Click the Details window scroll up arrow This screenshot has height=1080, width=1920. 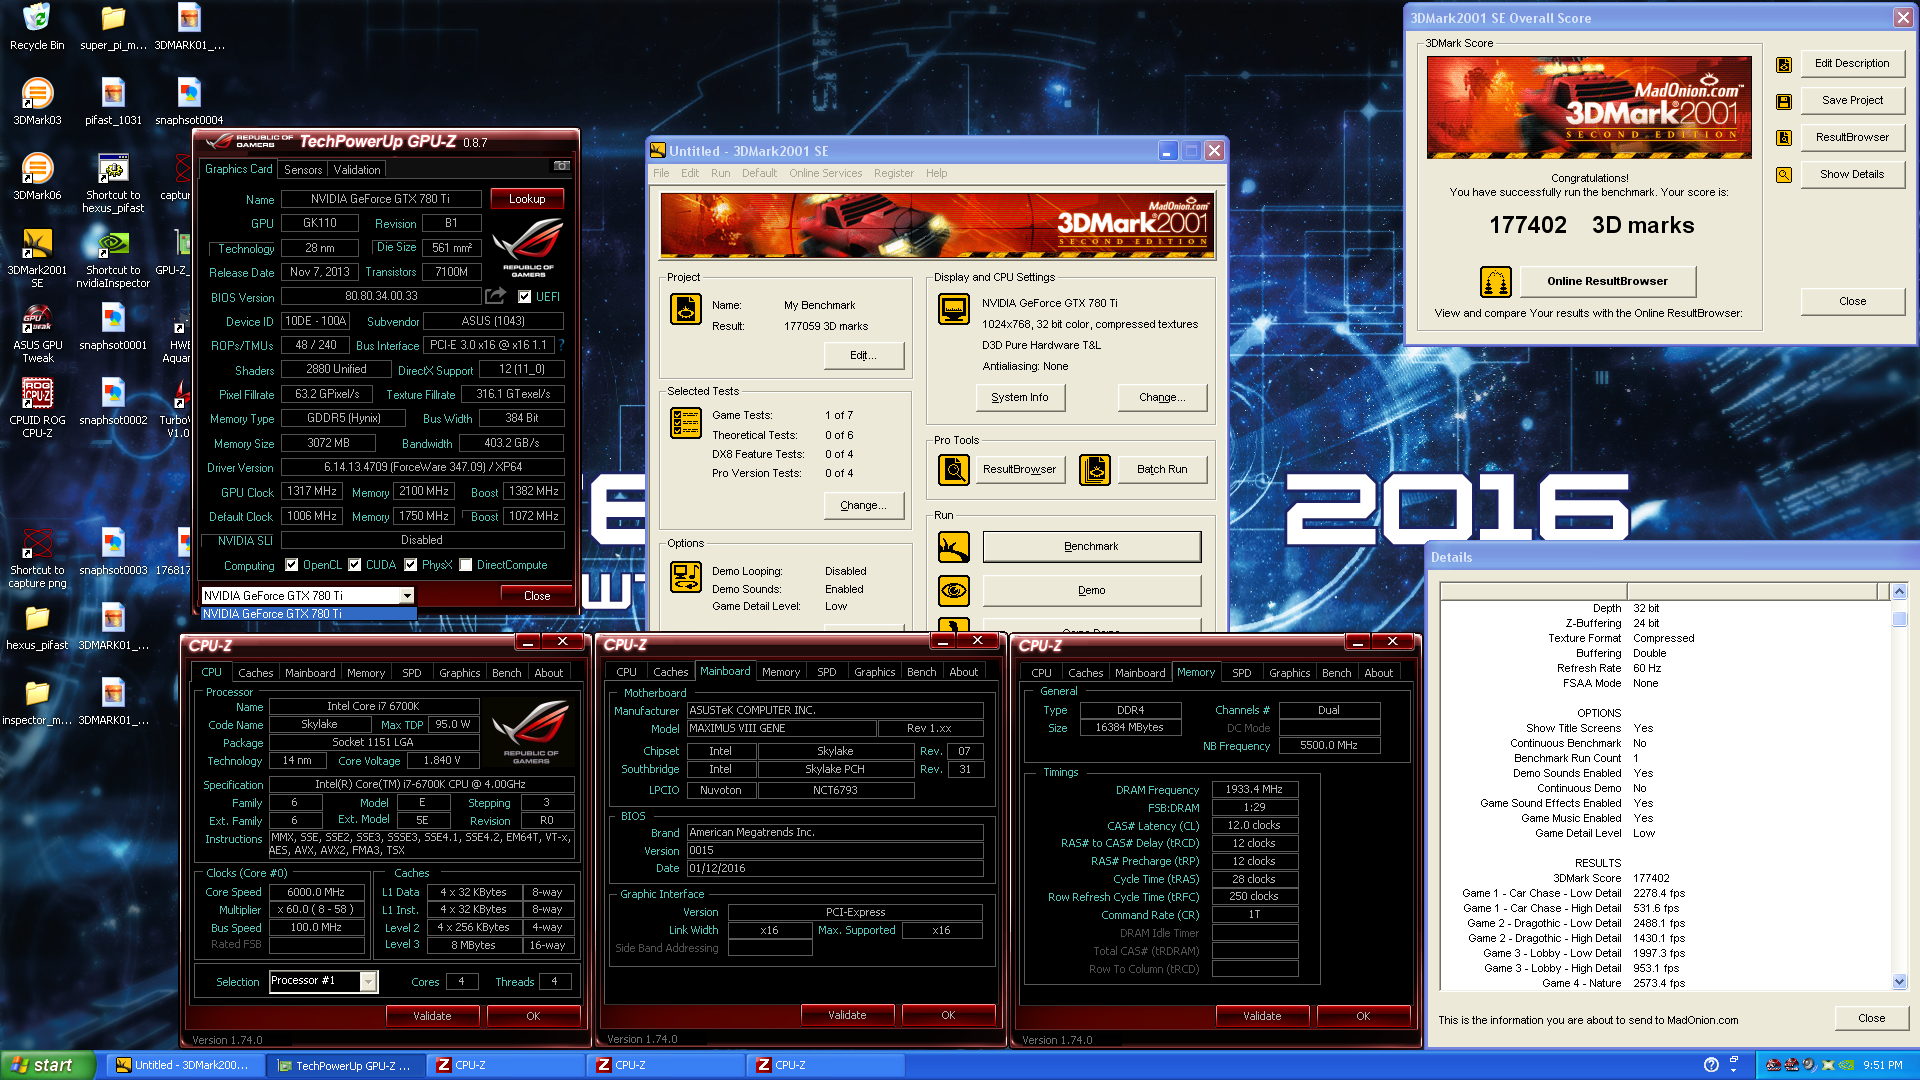[x=1899, y=592]
